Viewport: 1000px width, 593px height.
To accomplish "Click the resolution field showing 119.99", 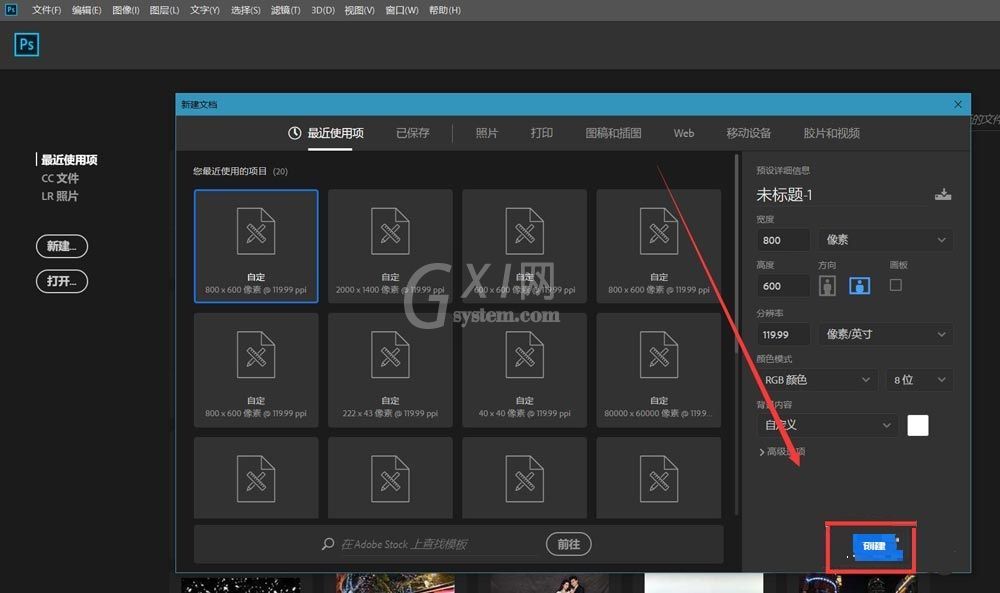I will click(783, 334).
